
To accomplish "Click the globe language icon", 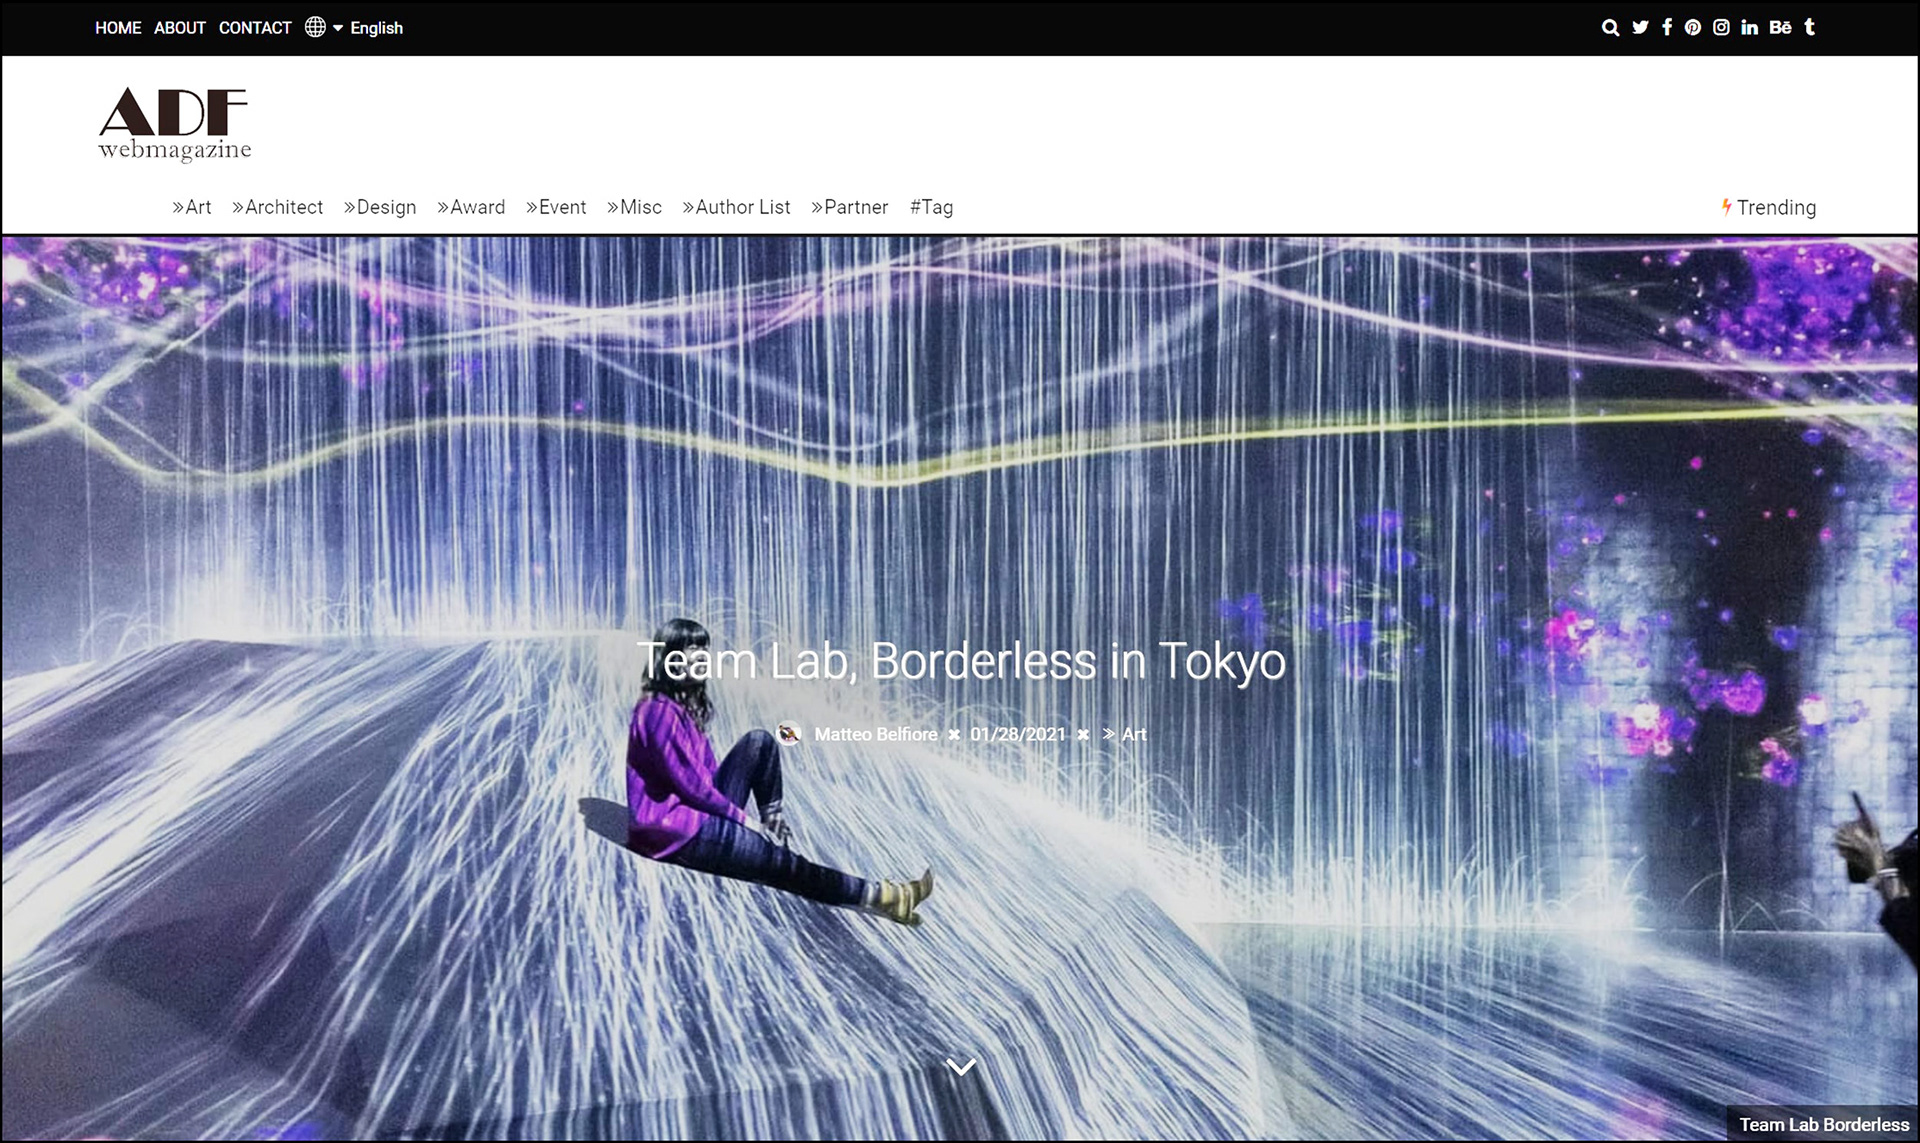I will (x=315, y=28).
